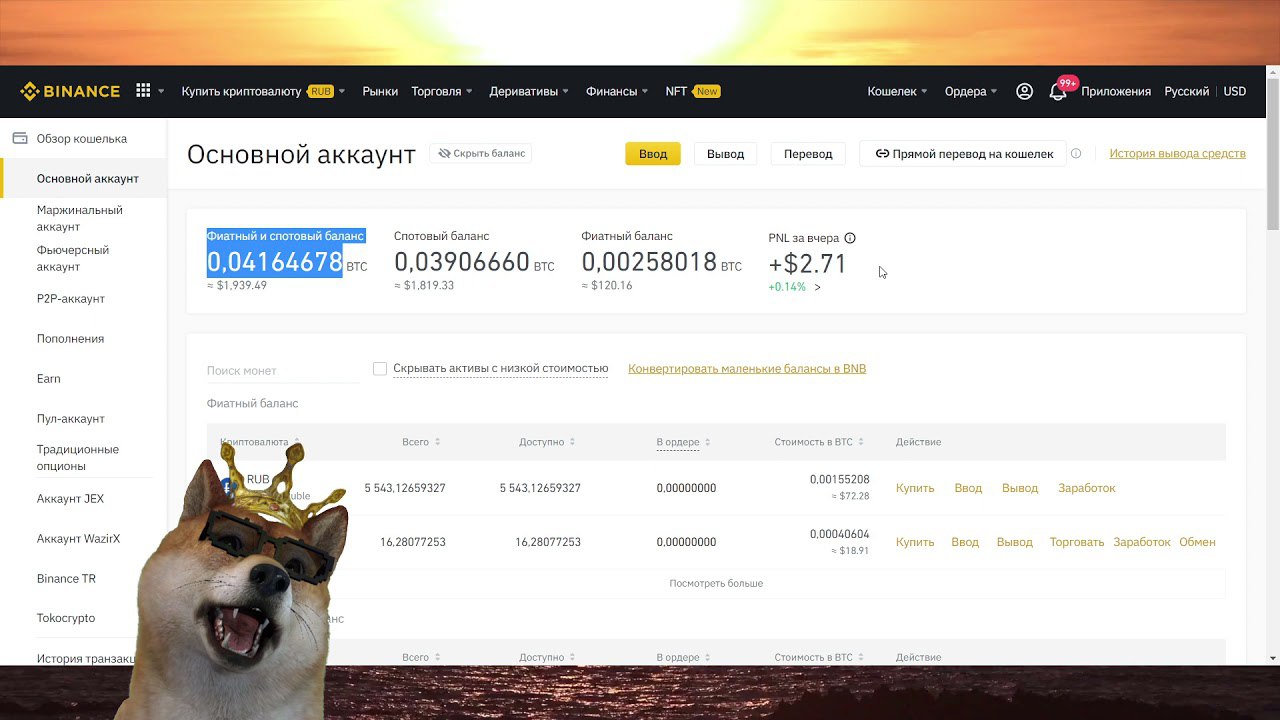Screen dimensions: 1280x720
Task: Select Обзор кошелька in sidebar
Action: (x=82, y=139)
